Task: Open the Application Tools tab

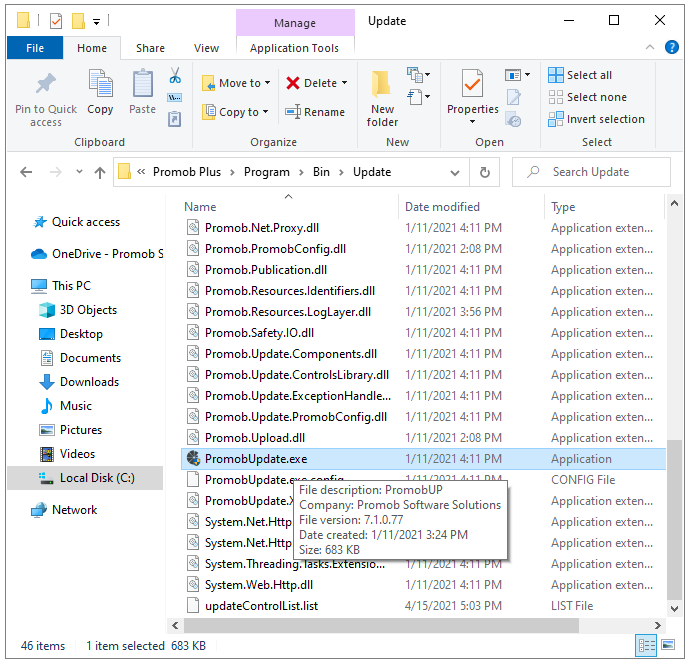Action: (x=294, y=48)
